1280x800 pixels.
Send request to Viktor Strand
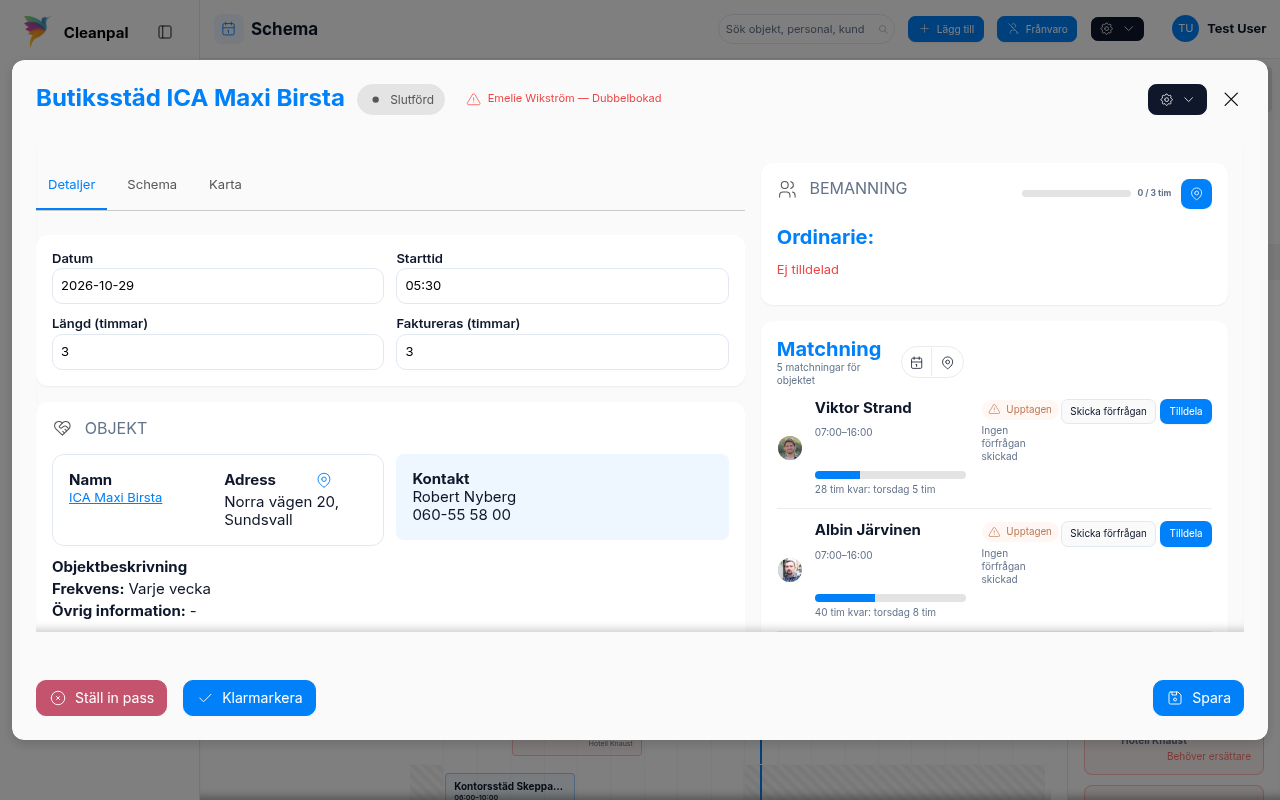tap(1108, 411)
